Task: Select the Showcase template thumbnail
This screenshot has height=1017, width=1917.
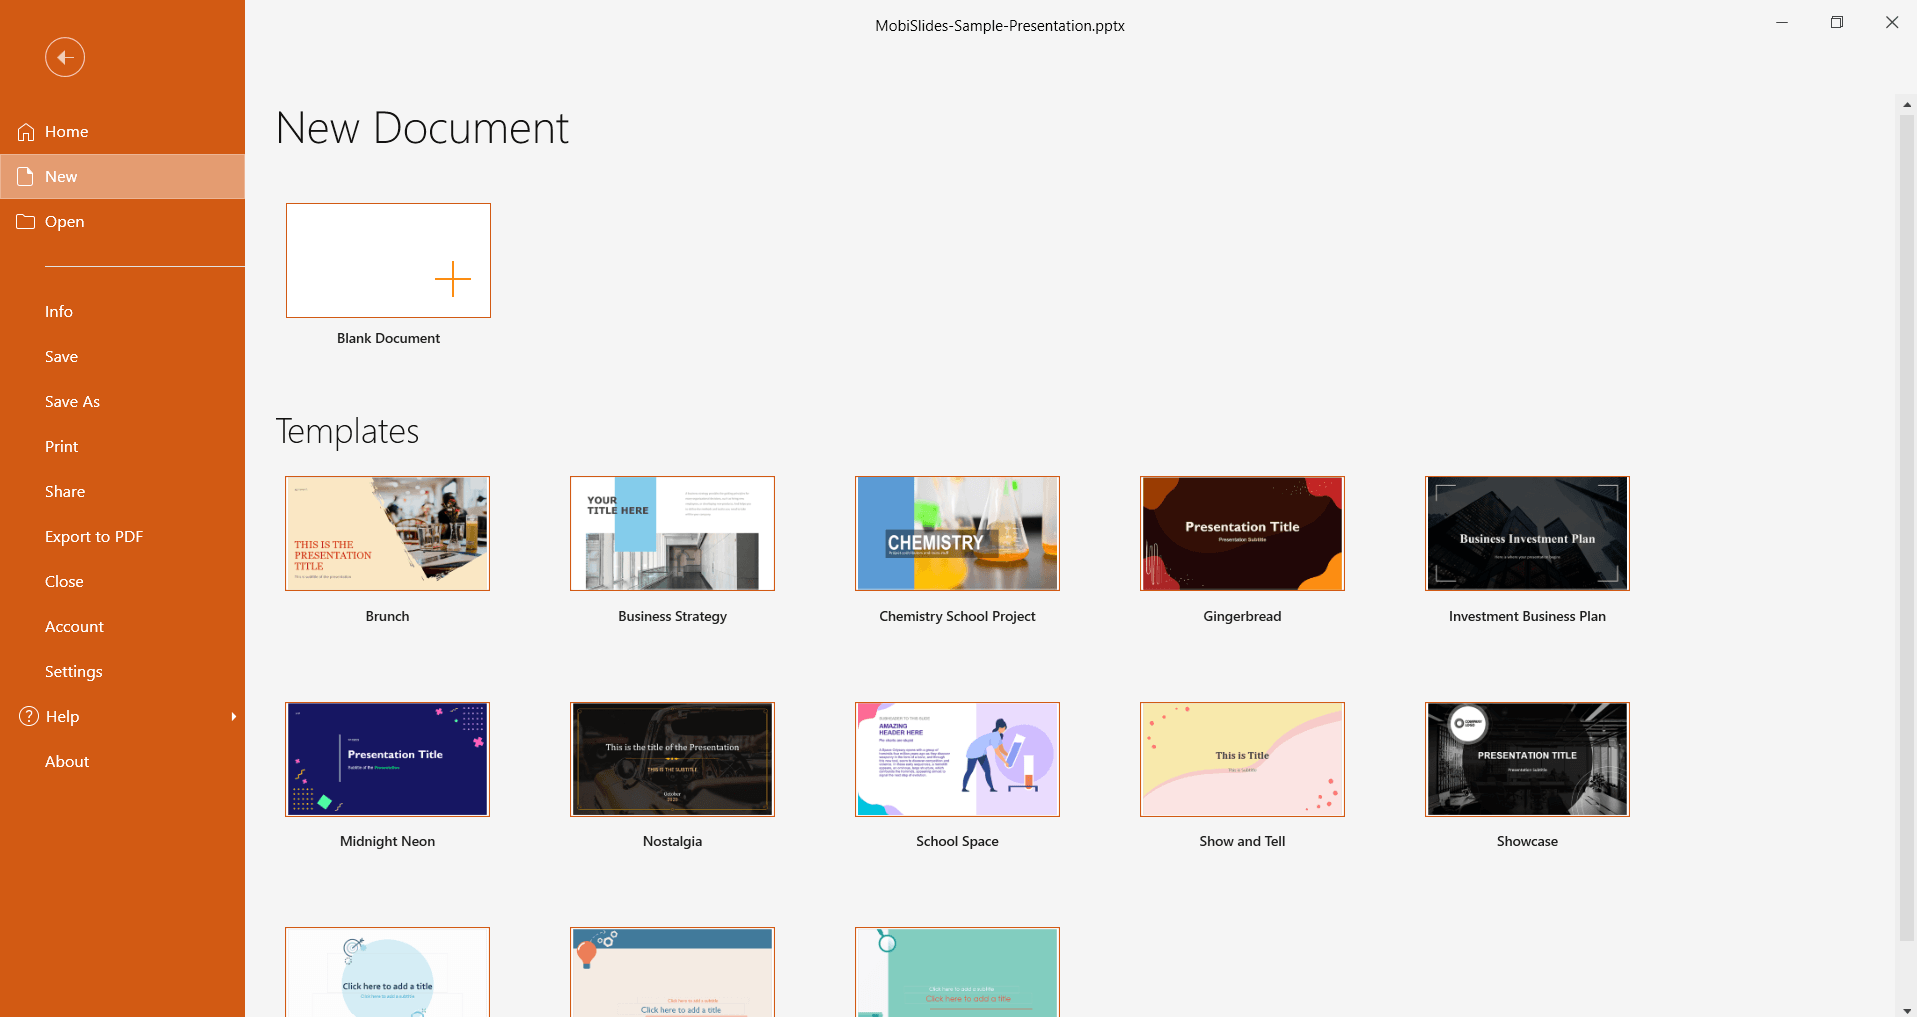Action: coord(1528,760)
